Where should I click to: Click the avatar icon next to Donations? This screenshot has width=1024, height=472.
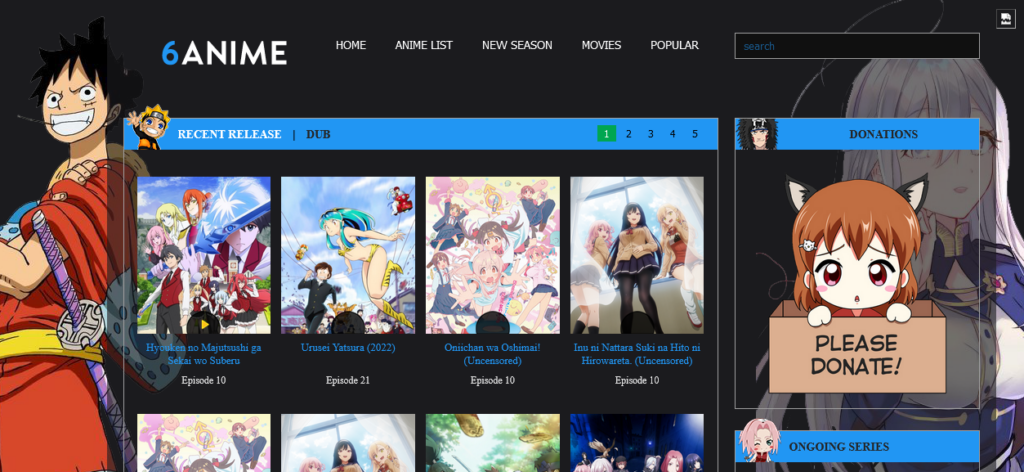[757, 134]
